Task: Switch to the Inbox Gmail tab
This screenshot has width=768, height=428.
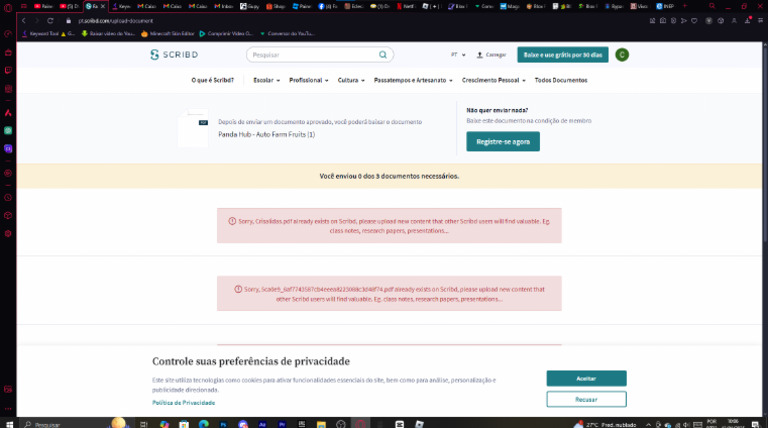Action: point(223,6)
